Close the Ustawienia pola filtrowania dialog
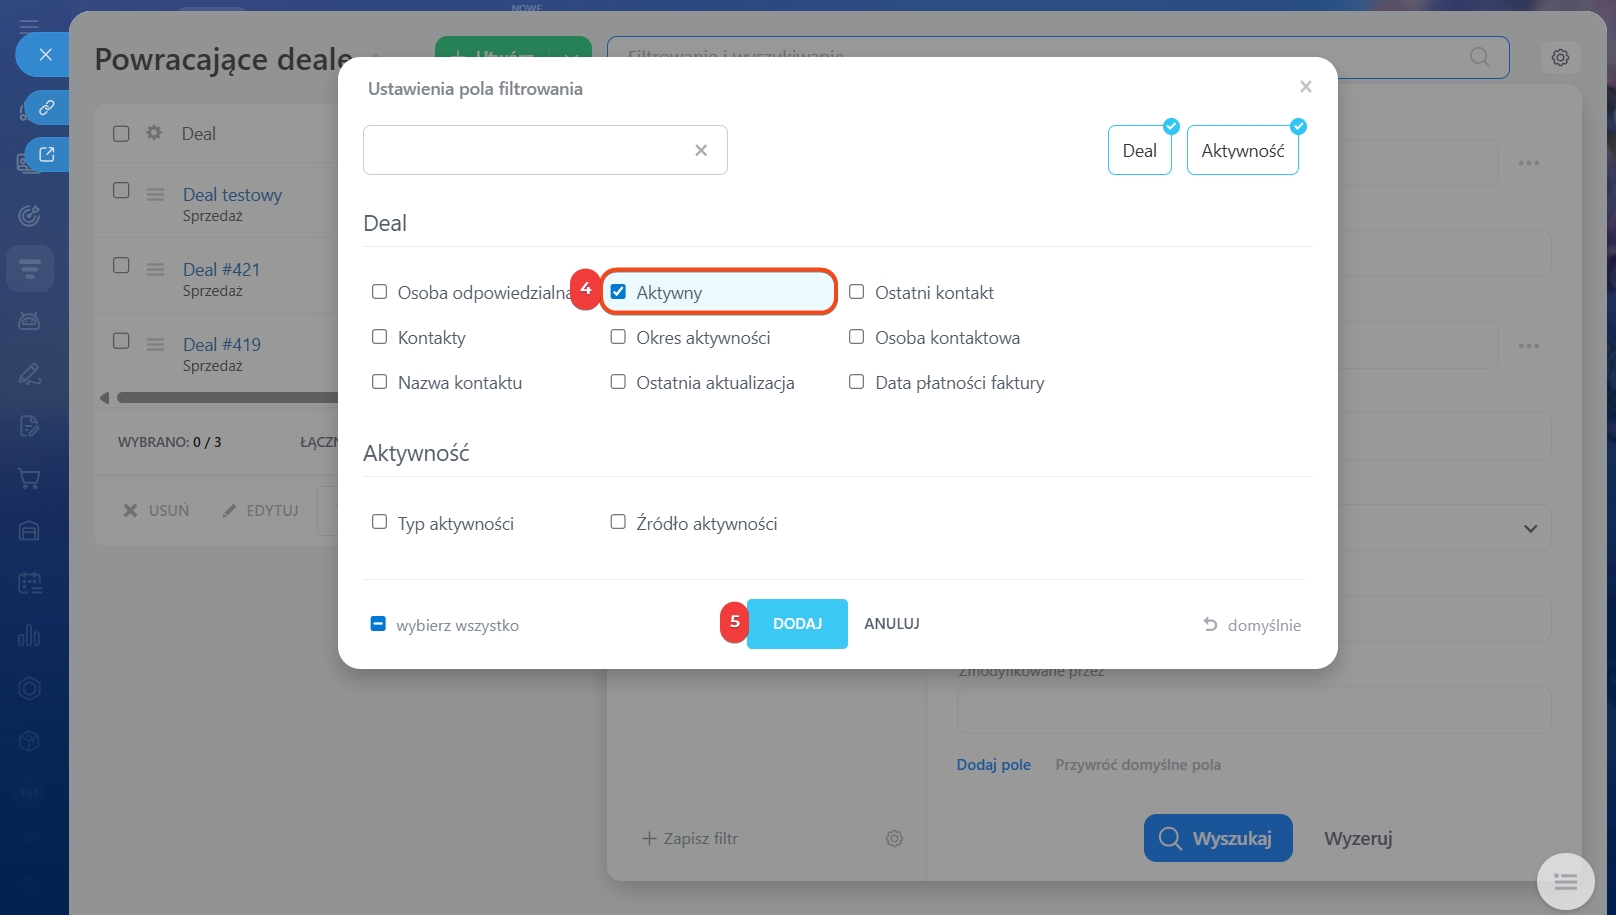 coord(1305,87)
